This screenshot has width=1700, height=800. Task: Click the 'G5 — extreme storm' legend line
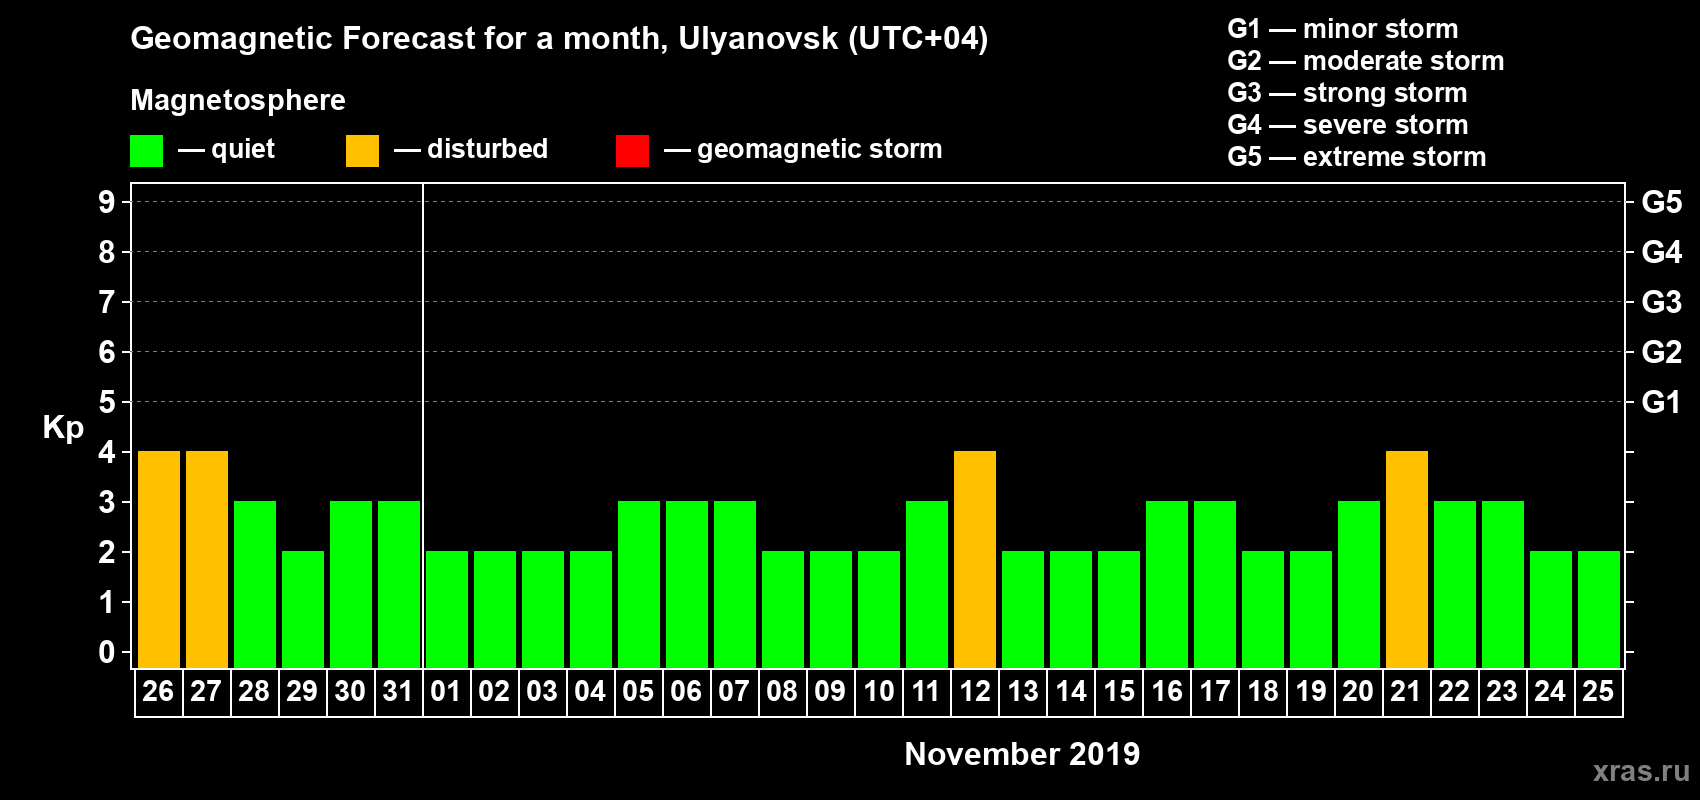pyautogui.click(x=1357, y=157)
